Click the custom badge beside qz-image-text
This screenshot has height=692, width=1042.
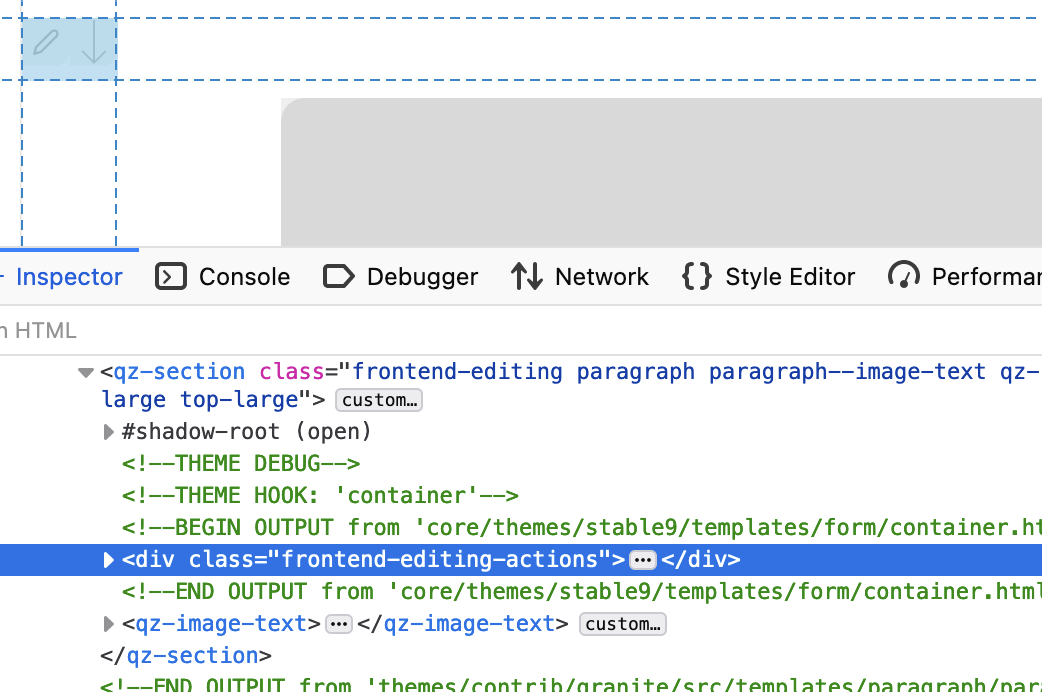623,625
